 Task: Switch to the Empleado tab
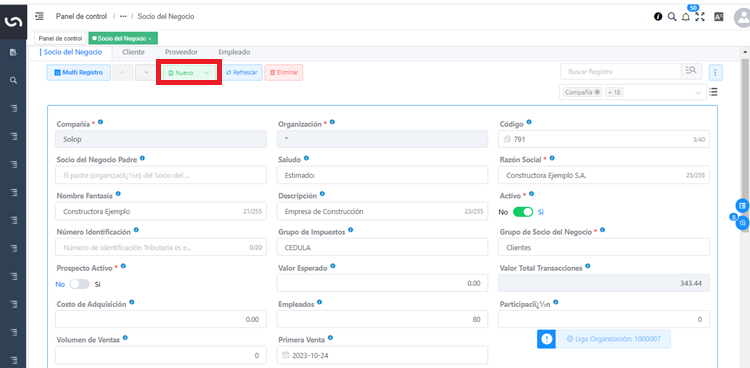pyautogui.click(x=234, y=52)
